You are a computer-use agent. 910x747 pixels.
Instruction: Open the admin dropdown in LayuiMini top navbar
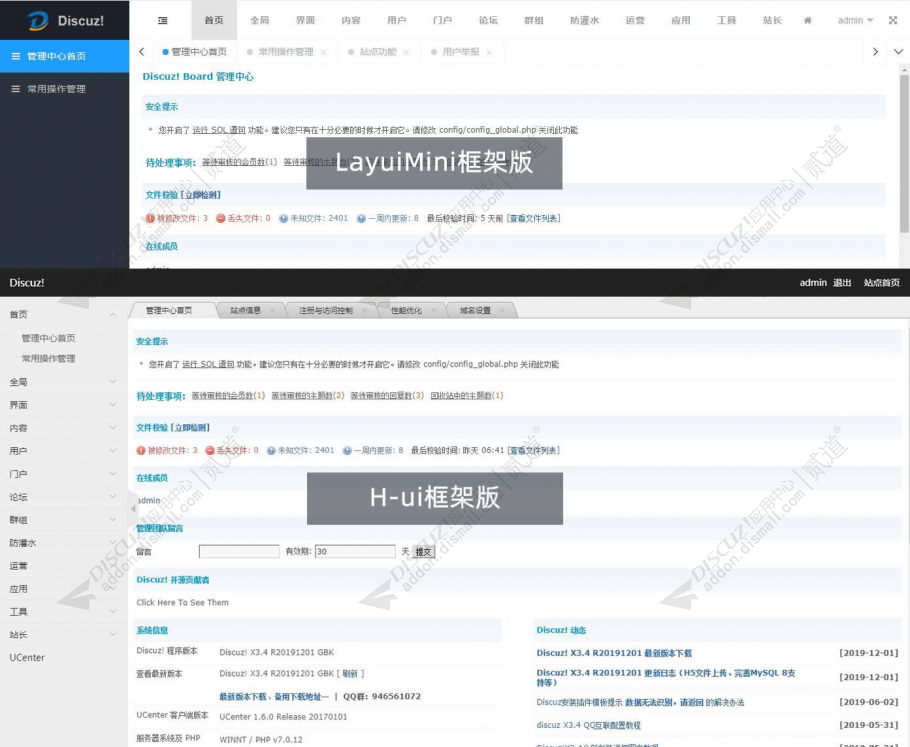tap(855, 20)
